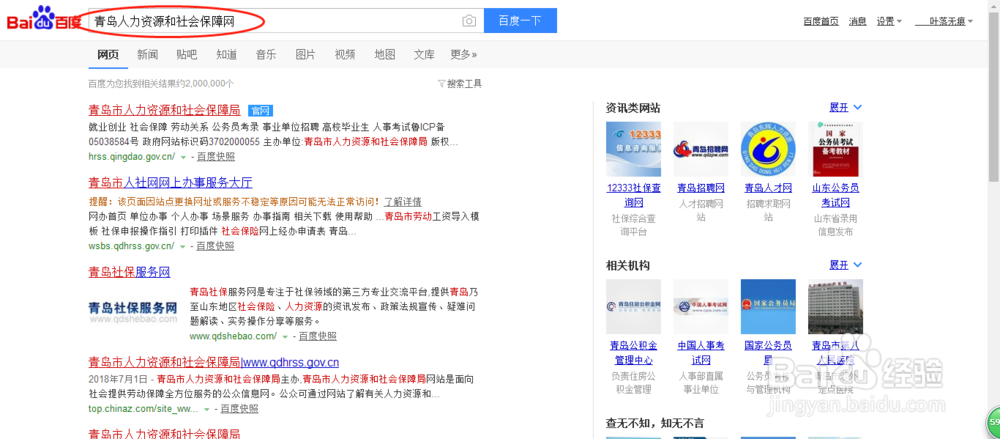Image resolution: width=1000 pixels, height=439 pixels.
Task: Open 百度快照 for top.chinaz.com
Action: tap(239, 409)
